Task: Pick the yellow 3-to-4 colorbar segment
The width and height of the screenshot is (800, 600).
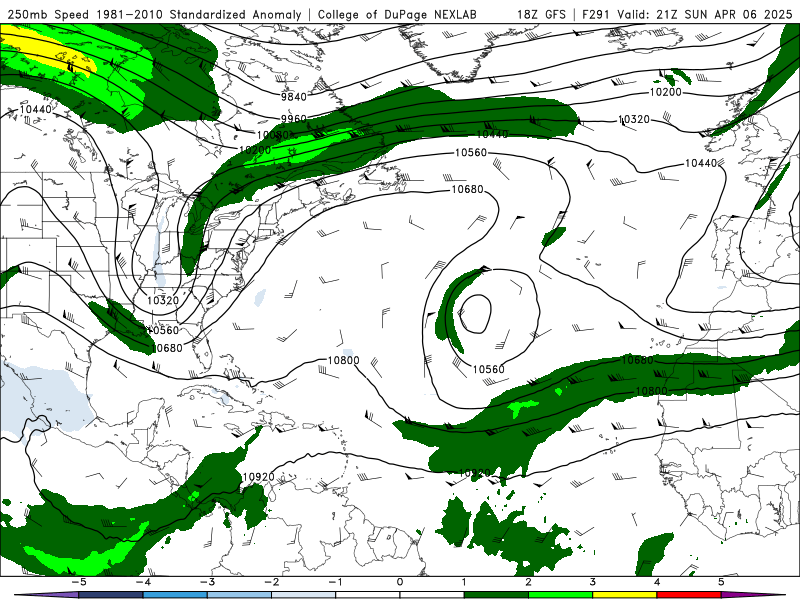Action: pos(624,595)
